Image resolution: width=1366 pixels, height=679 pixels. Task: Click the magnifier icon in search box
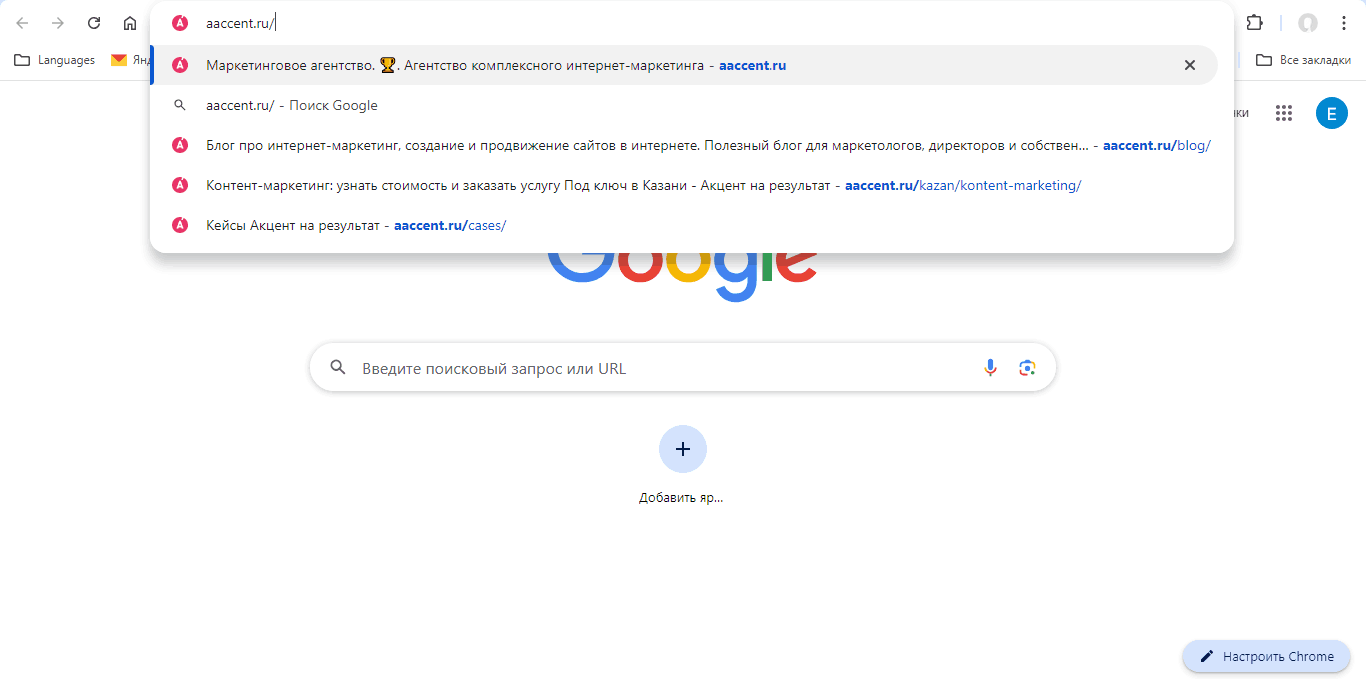click(x=338, y=368)
